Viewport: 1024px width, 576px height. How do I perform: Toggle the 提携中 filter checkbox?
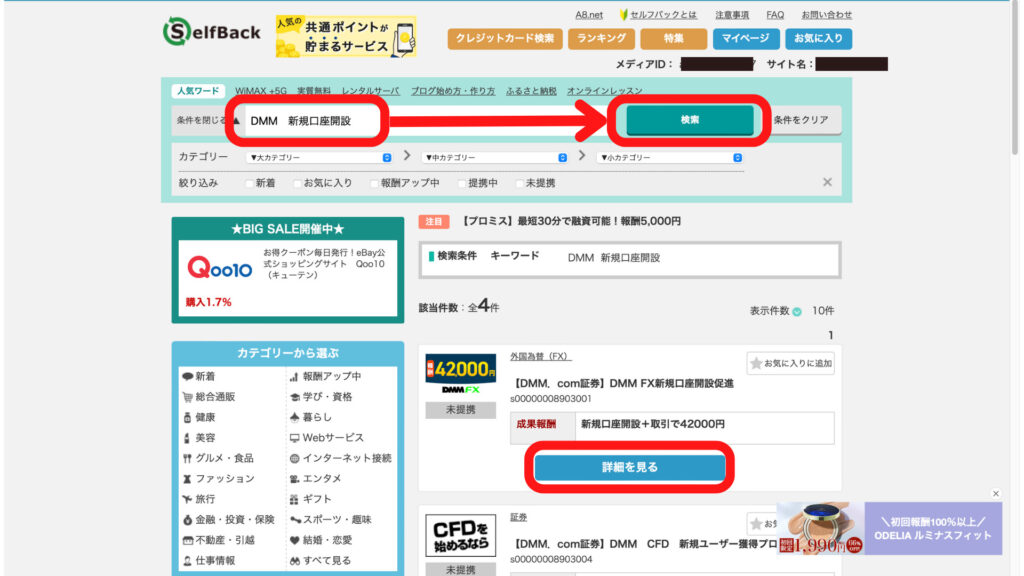[x=462, y=184]
